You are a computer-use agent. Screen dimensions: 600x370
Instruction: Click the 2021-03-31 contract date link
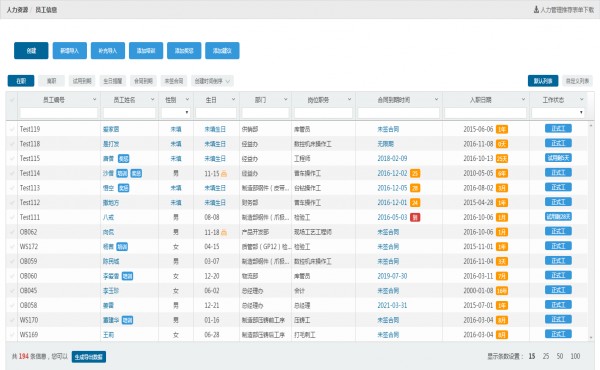tap(392, 305)
